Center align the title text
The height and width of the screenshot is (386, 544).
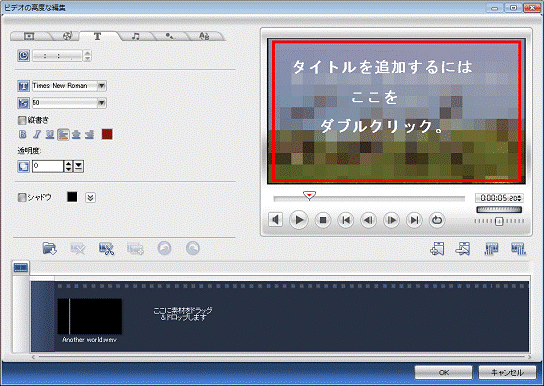click(76, 134)
